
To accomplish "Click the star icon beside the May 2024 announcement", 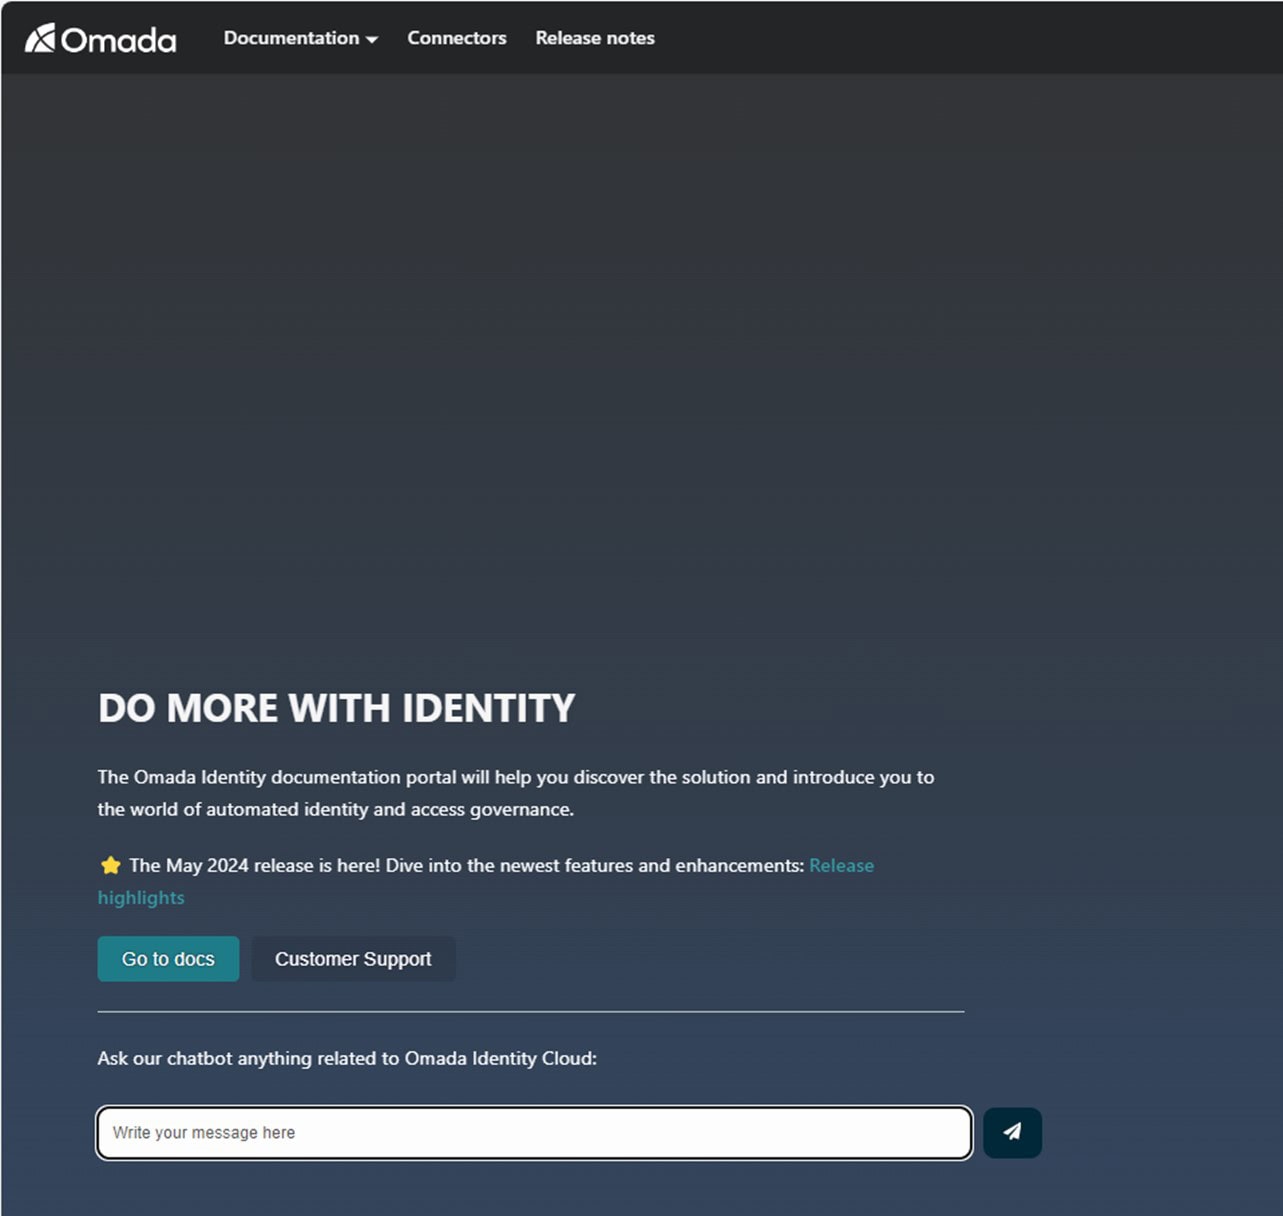I will [110, 864].
